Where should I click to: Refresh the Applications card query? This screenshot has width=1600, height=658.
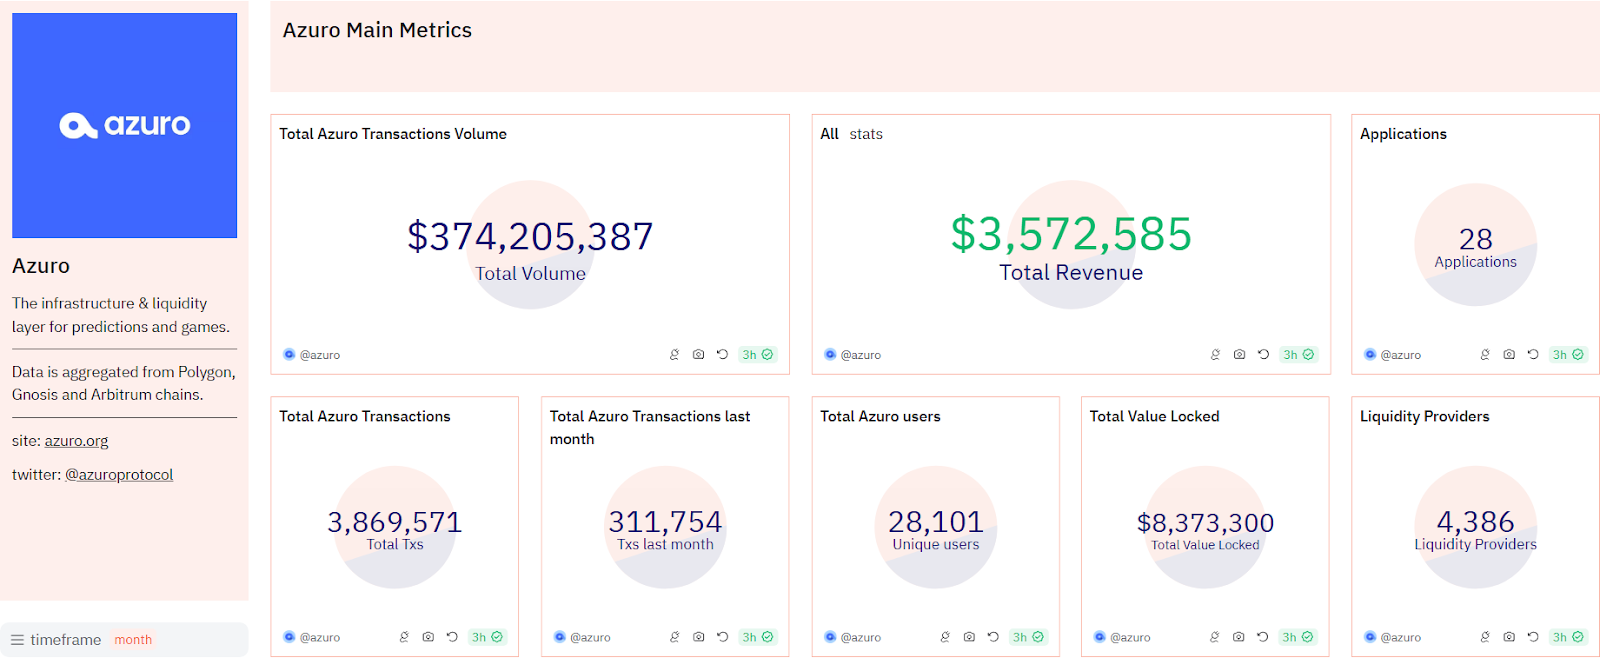(1534, 355)
